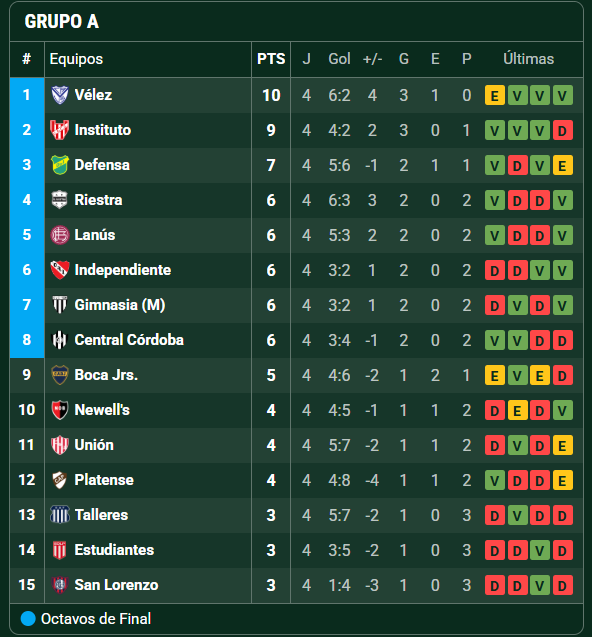
Task: Click the Boca Jrs. crest icon
Action: (x=60, y=375)
